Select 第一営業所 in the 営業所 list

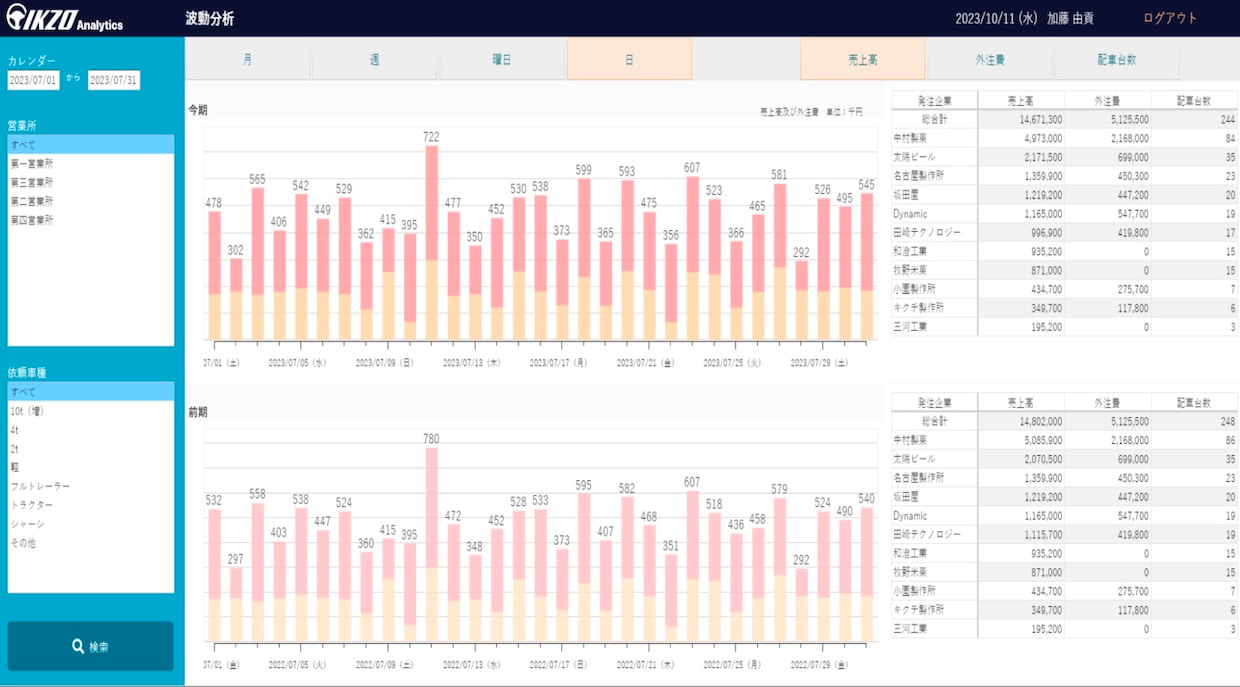click(32, 163)
